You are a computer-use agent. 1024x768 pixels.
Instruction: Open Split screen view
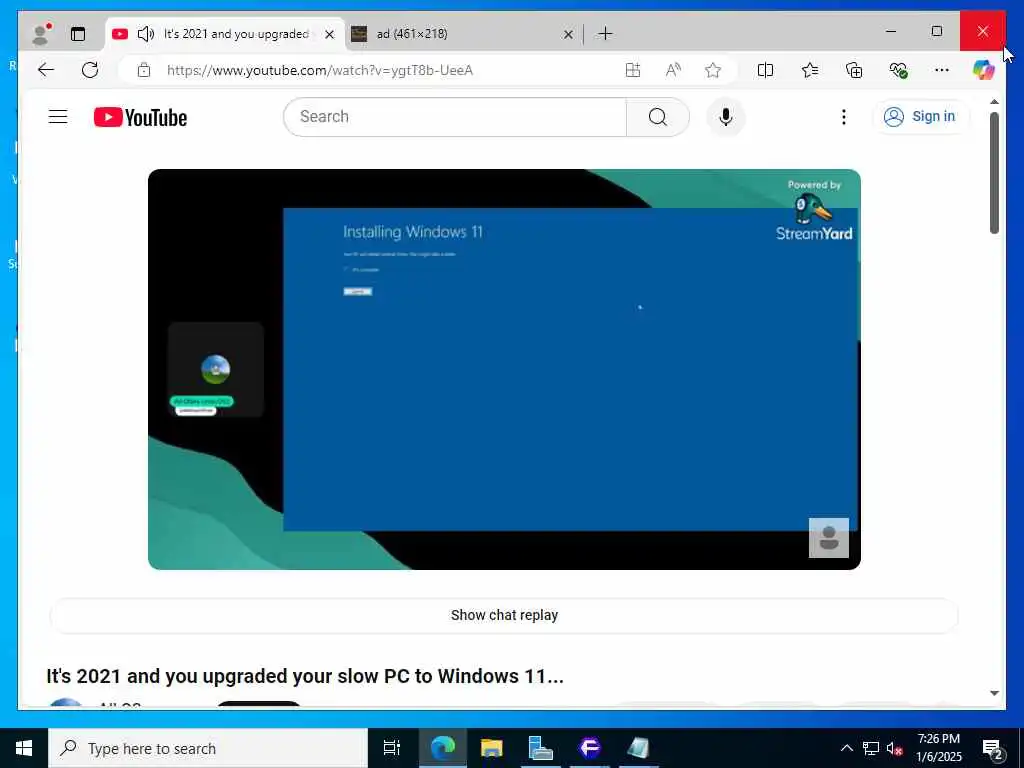pyautogui.click(x=765, y=70)
